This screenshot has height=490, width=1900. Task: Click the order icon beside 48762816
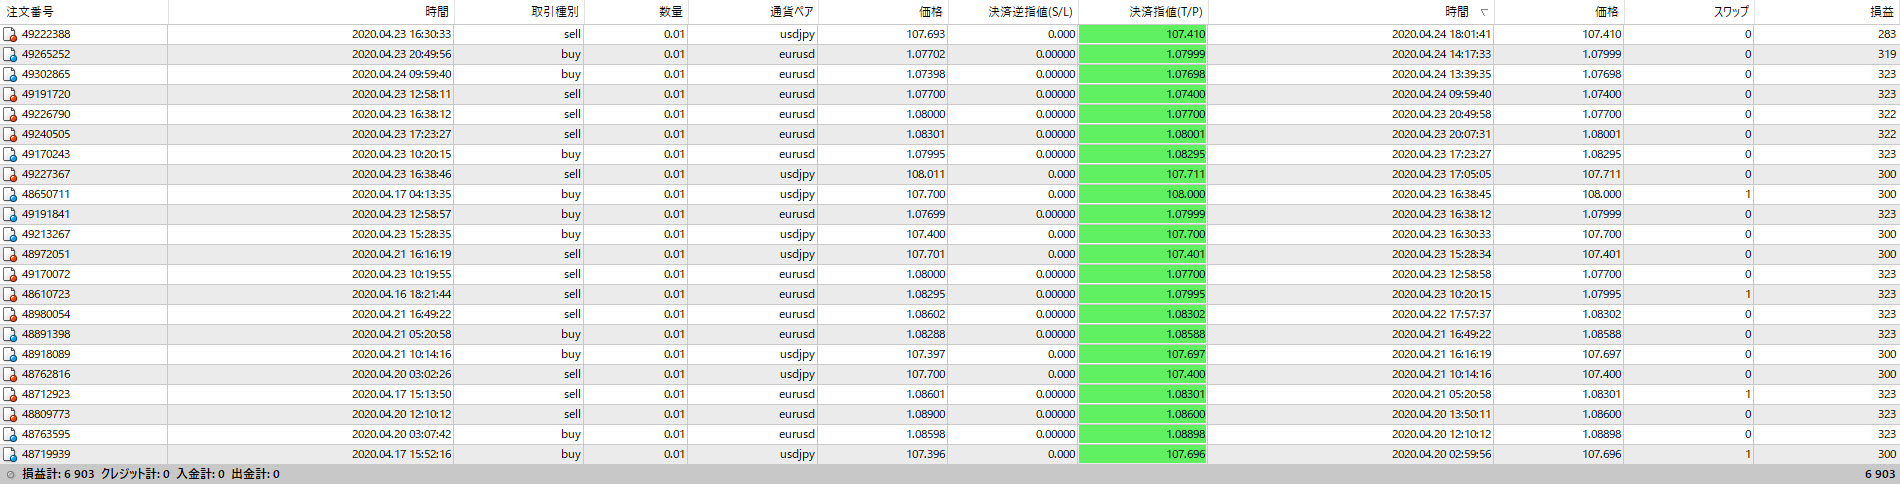tap(10, 374)
